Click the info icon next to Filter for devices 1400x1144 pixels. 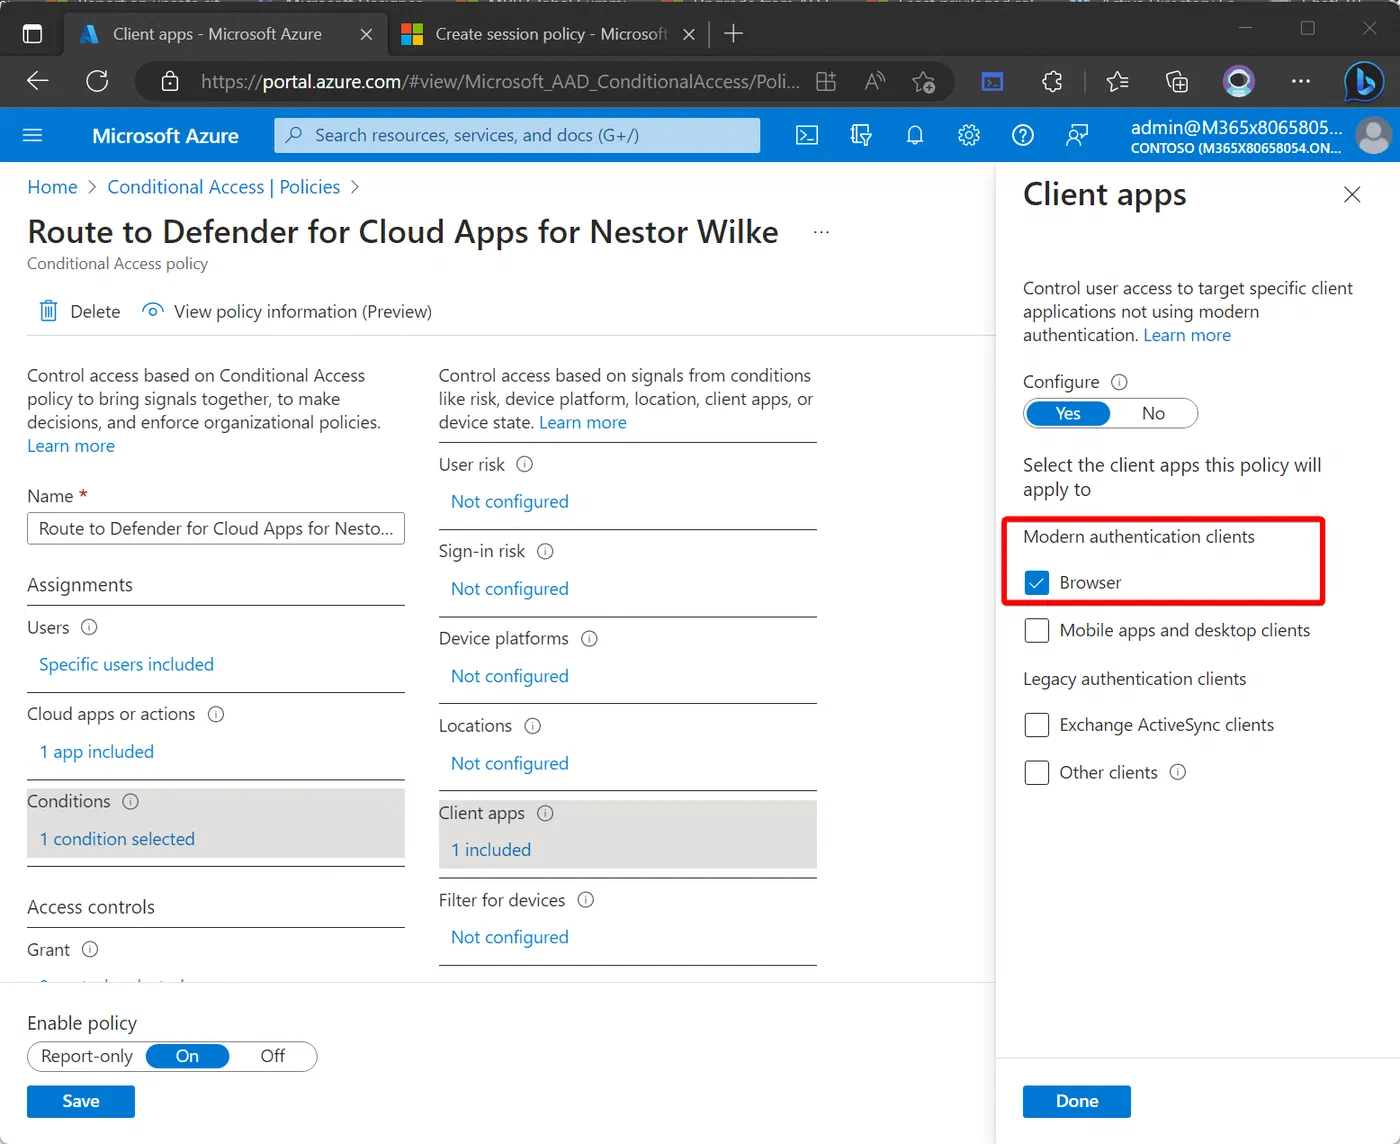[586, 900]
